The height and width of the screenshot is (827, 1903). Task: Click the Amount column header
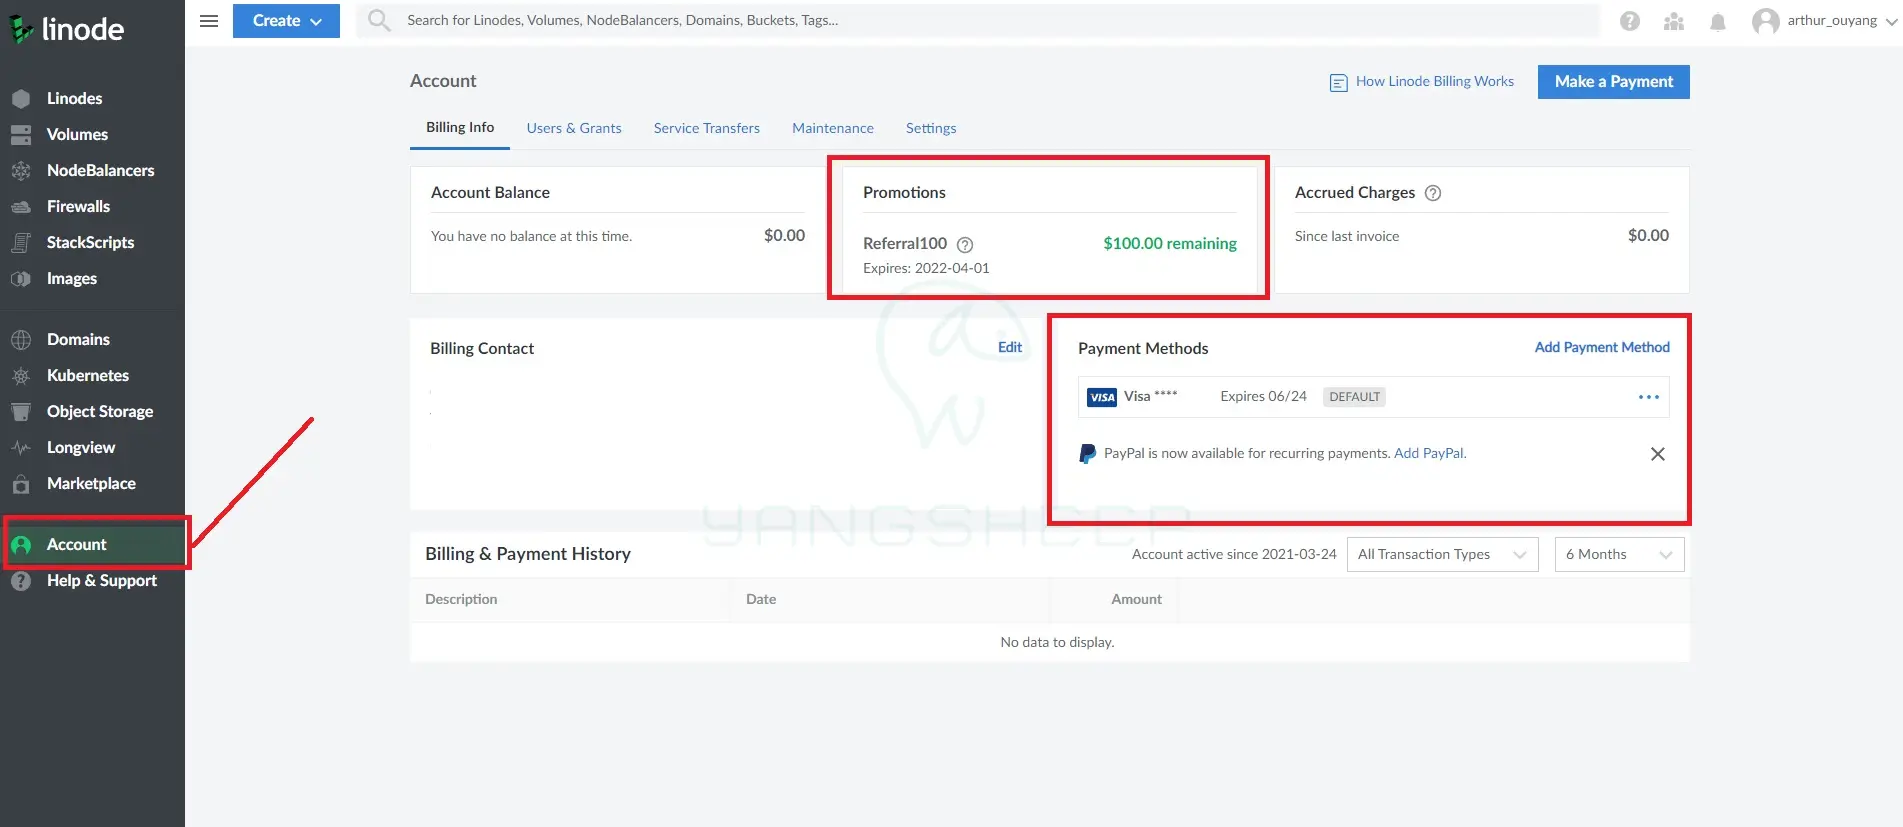pyautogui.click(x=1137, y=599)
